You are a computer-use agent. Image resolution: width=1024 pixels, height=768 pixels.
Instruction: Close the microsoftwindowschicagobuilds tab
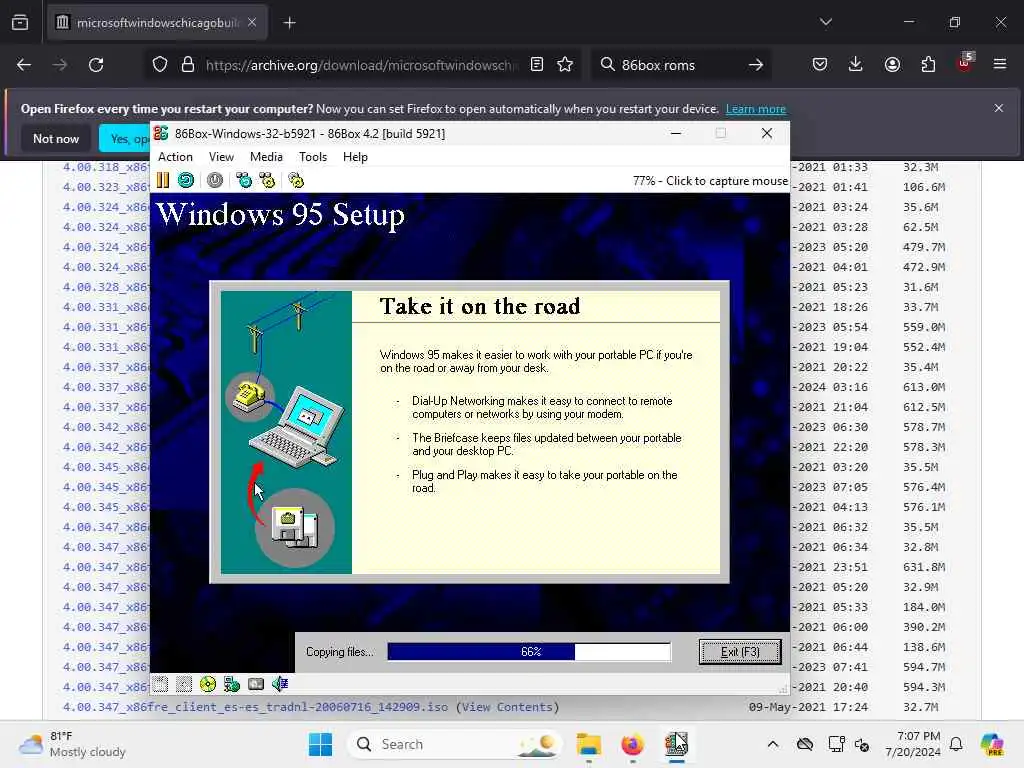252,22
